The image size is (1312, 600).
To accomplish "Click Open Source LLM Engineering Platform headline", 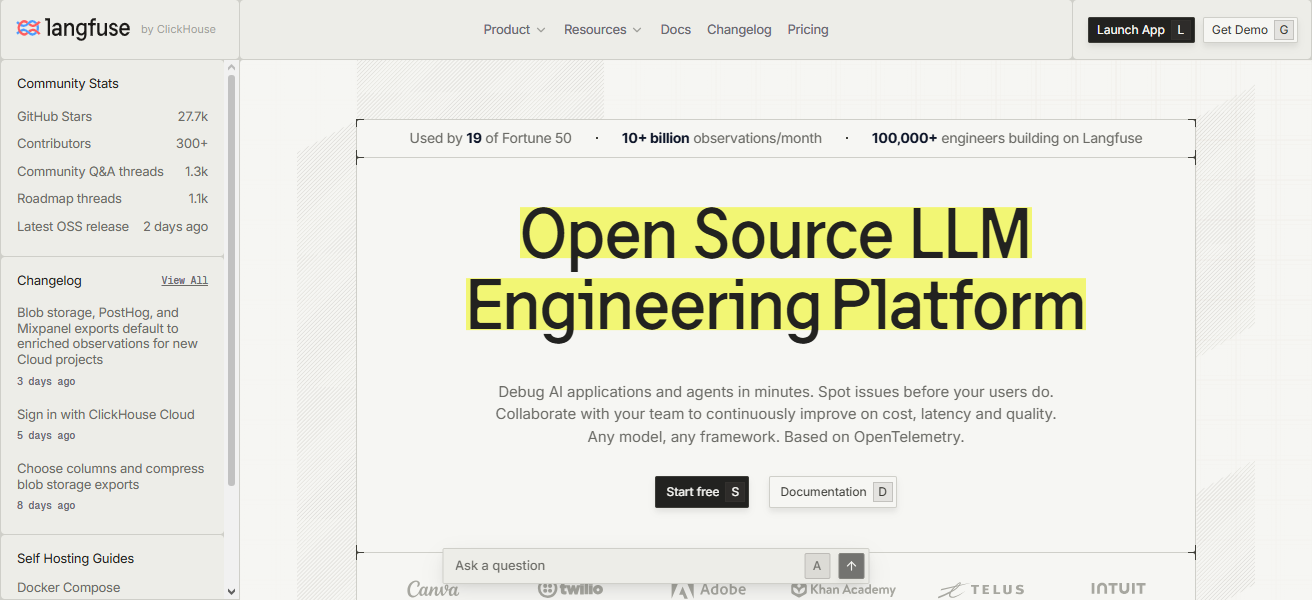I will (x=776, y=270).
